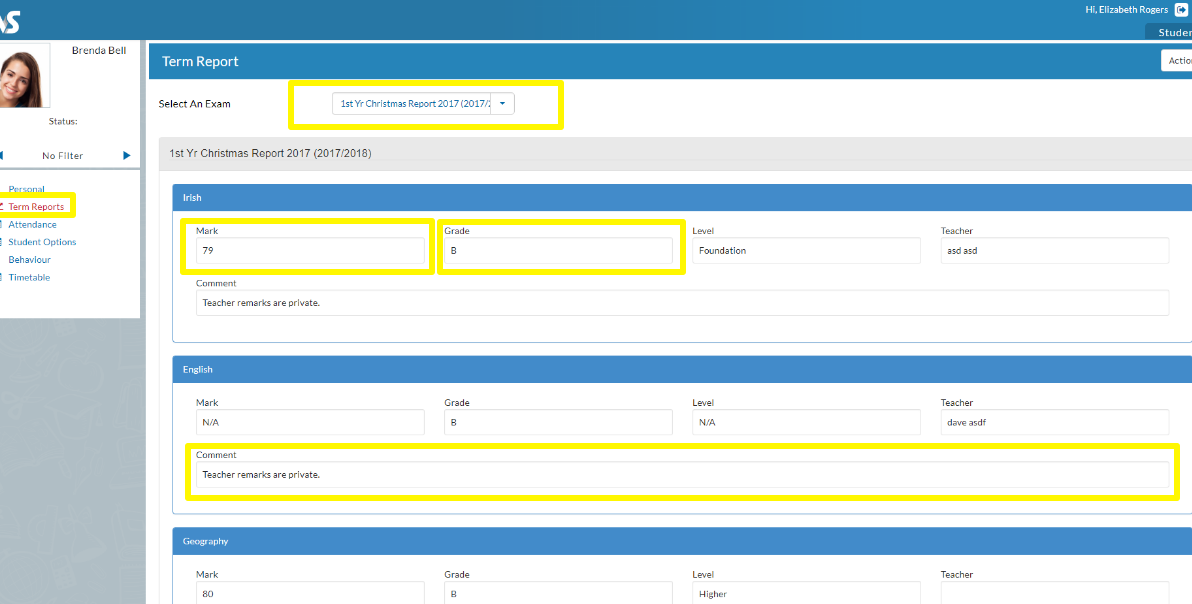Click the Irish Level field showing Foundation
The width and height of the screenshot is (1192, 604).
806,251
